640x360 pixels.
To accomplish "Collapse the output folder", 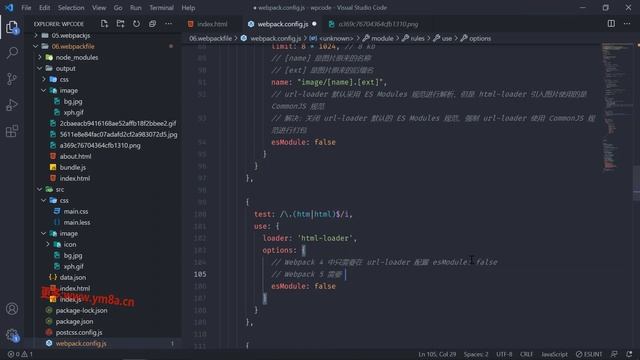I will coord(65,69).
